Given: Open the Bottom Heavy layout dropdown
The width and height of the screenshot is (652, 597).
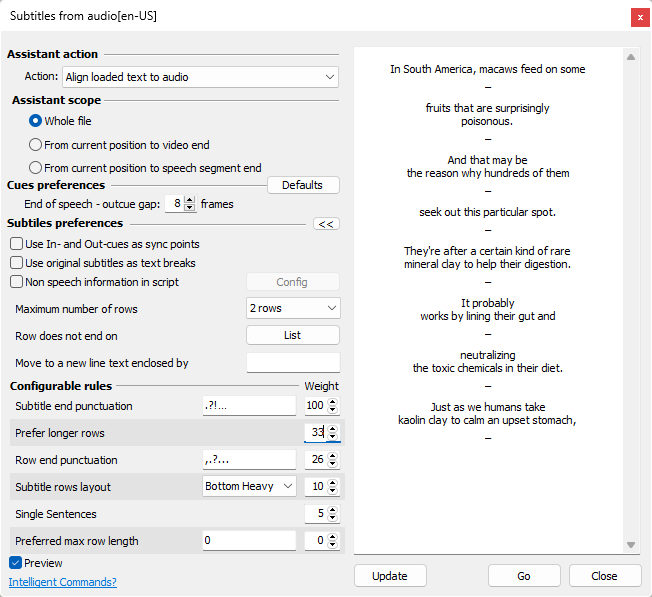Looking at the screenshot, I should click(249, 487).
